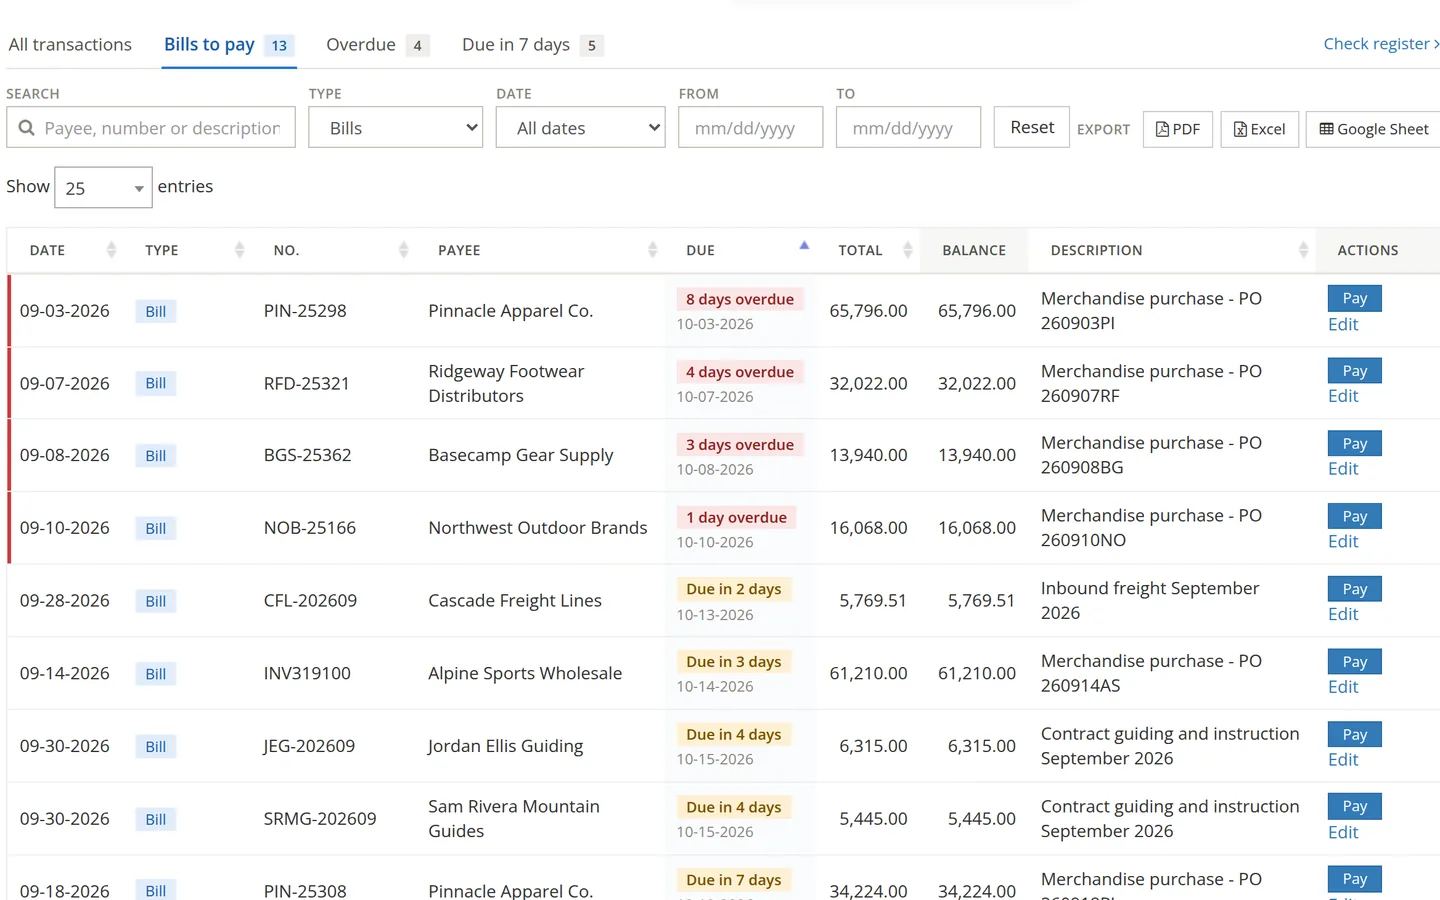Select the Bills to pay tab
The image size is (1440, 900).
229,45
